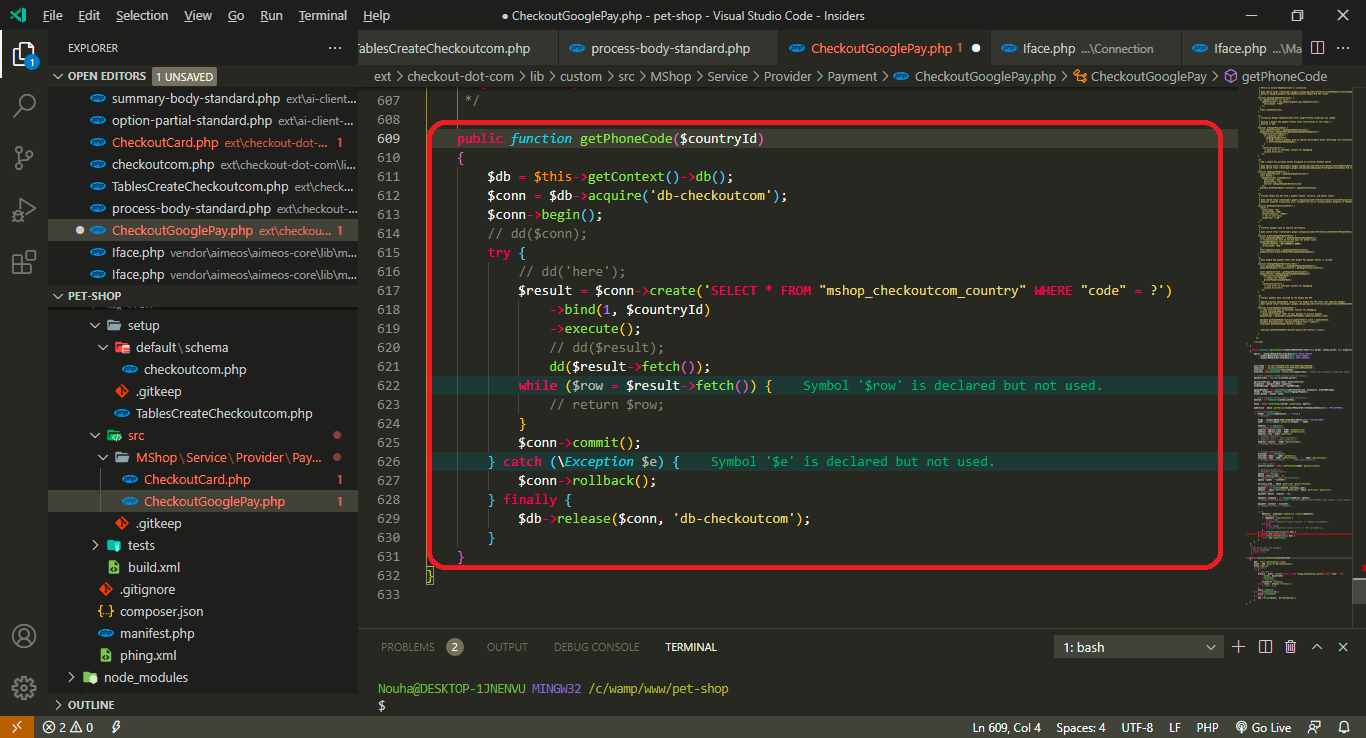Click the lightning bolt status icon
Screen dimensions: 1366x738
pos(117,728)
